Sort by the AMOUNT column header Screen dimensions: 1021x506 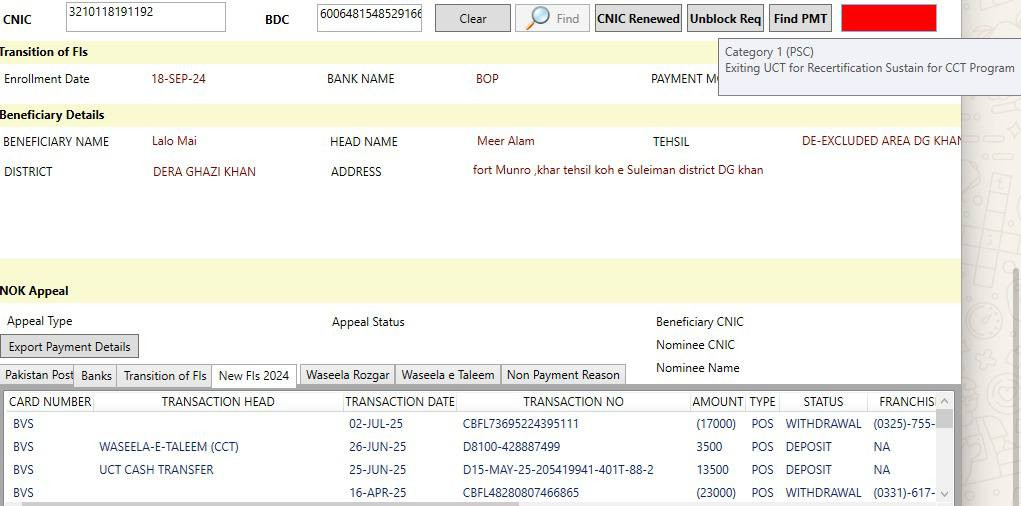717,402
